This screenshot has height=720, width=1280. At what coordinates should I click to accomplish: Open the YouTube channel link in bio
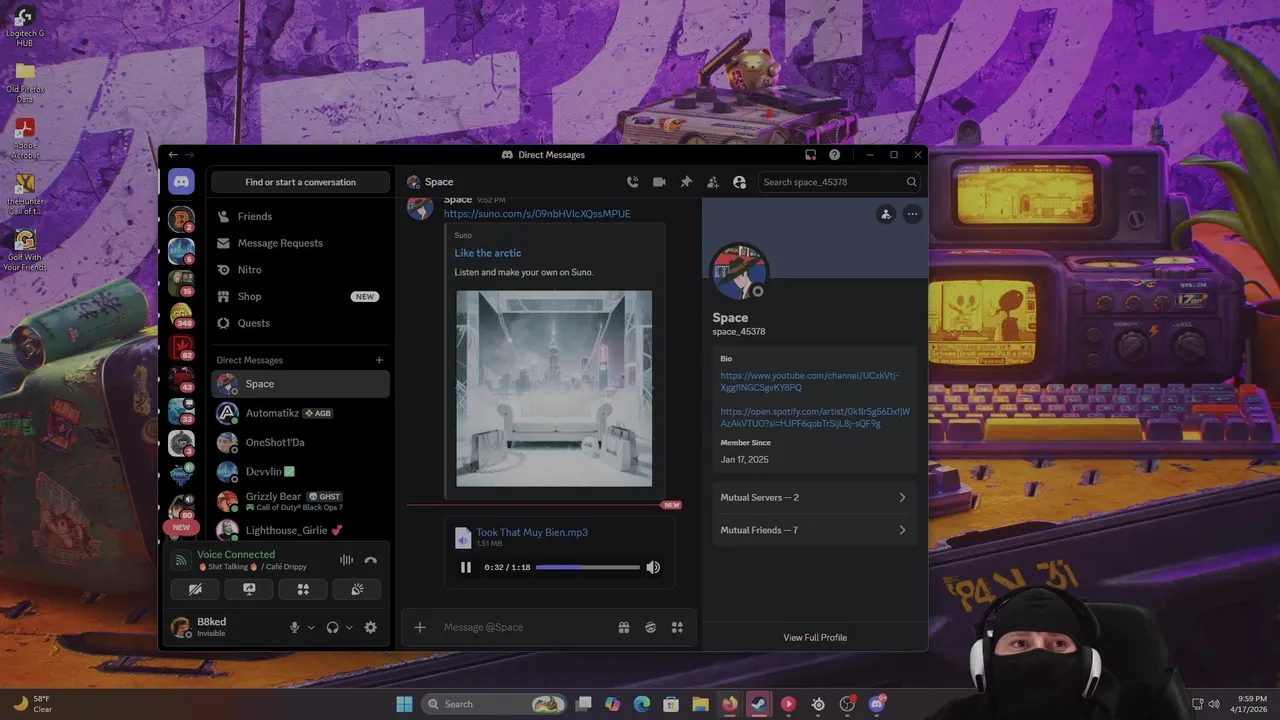[x=810, y=381]
